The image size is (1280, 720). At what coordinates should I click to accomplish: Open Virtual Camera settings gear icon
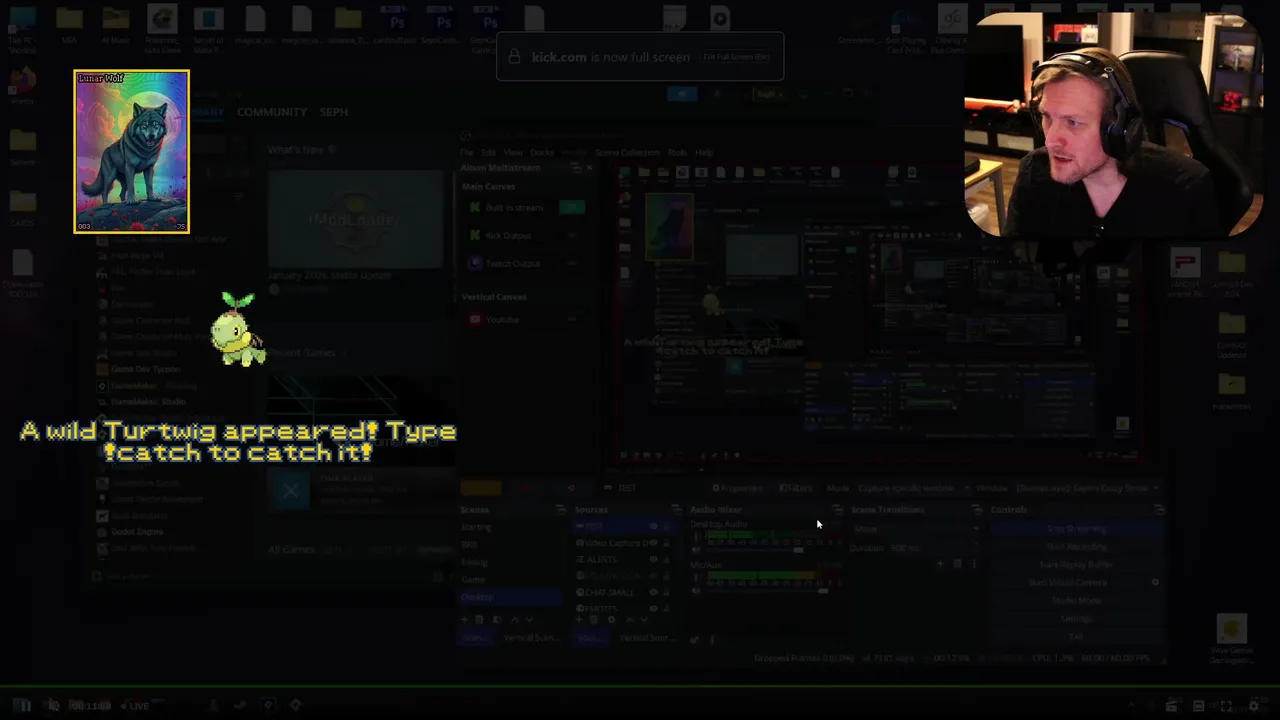click(1155, 582)
